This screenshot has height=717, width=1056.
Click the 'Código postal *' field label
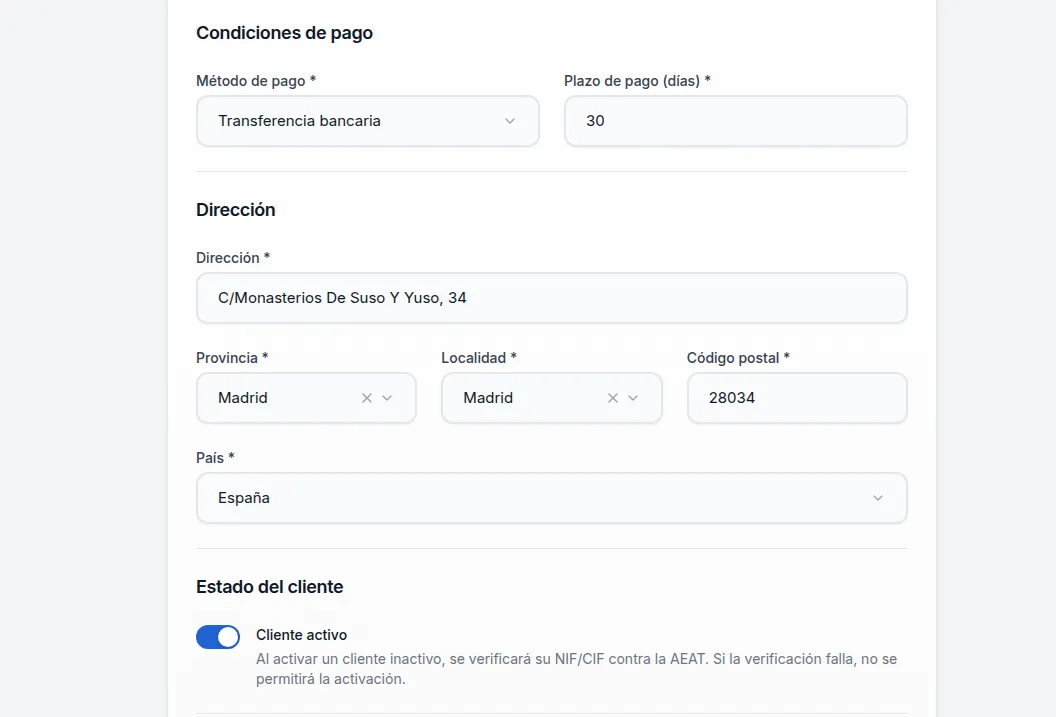coord(738,358)
